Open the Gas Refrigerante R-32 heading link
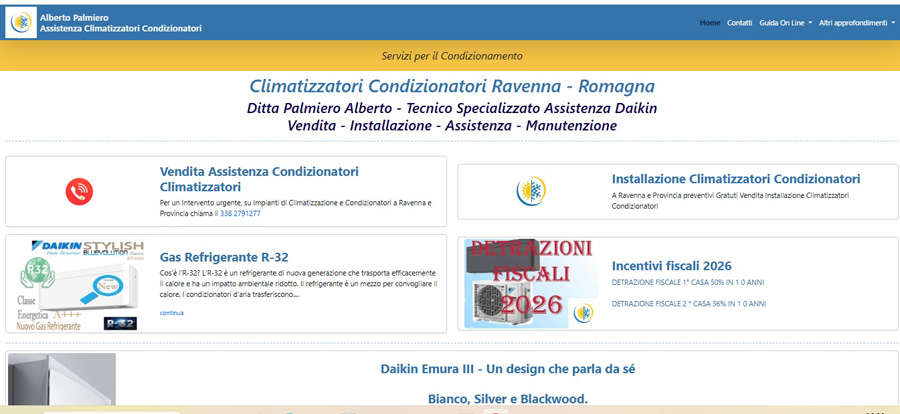The height and width of the screenshot is (414, 900). pos(224,257)
